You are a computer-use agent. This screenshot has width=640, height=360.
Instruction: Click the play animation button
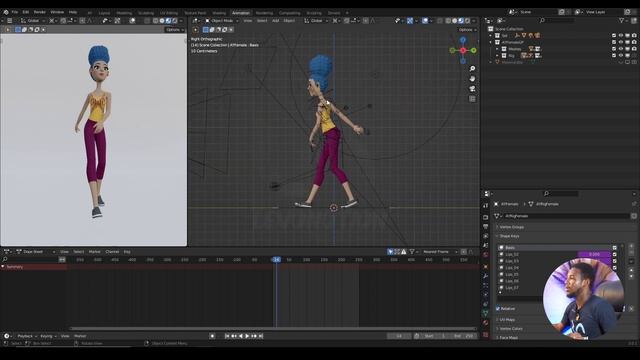247,336
